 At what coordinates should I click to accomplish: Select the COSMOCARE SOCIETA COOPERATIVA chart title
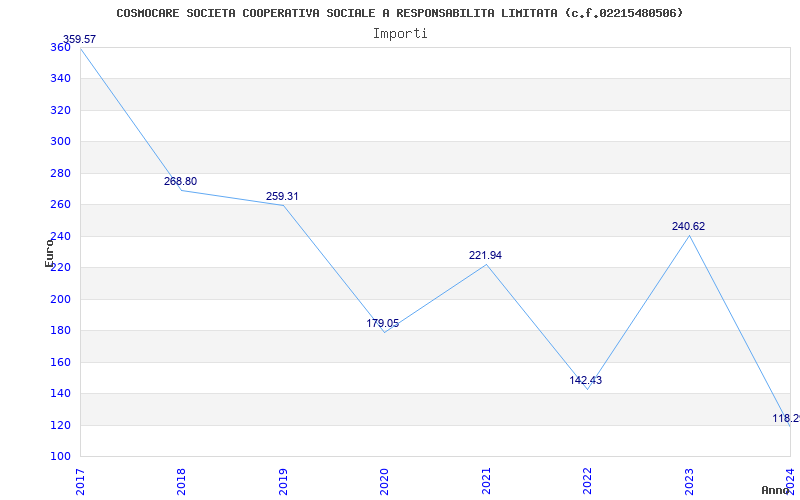(399, 13)
